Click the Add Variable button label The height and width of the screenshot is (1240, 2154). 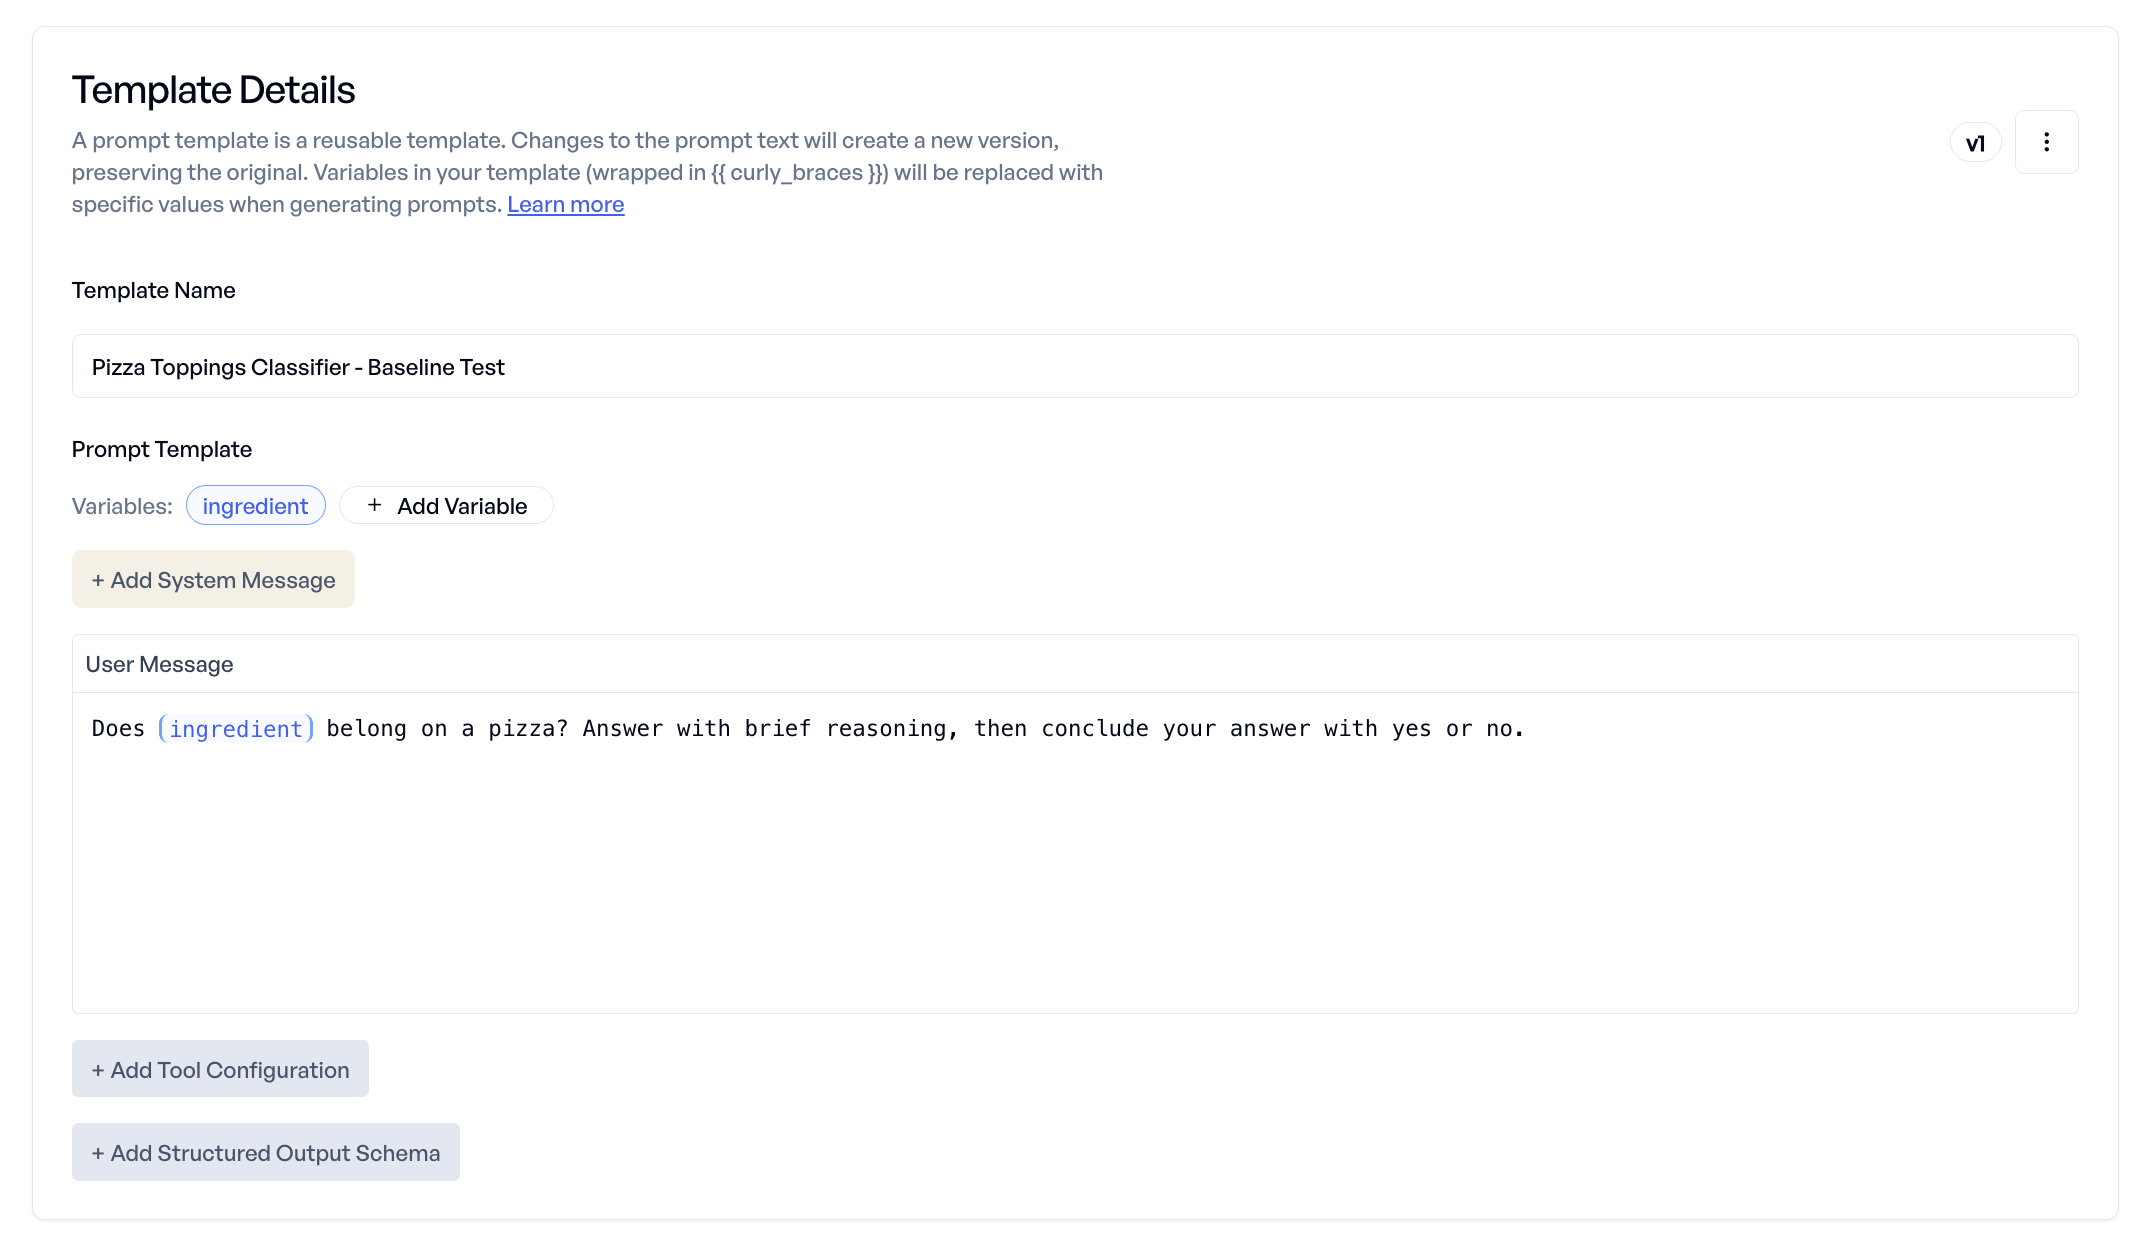pyautogui.click(x=462, y=506)
